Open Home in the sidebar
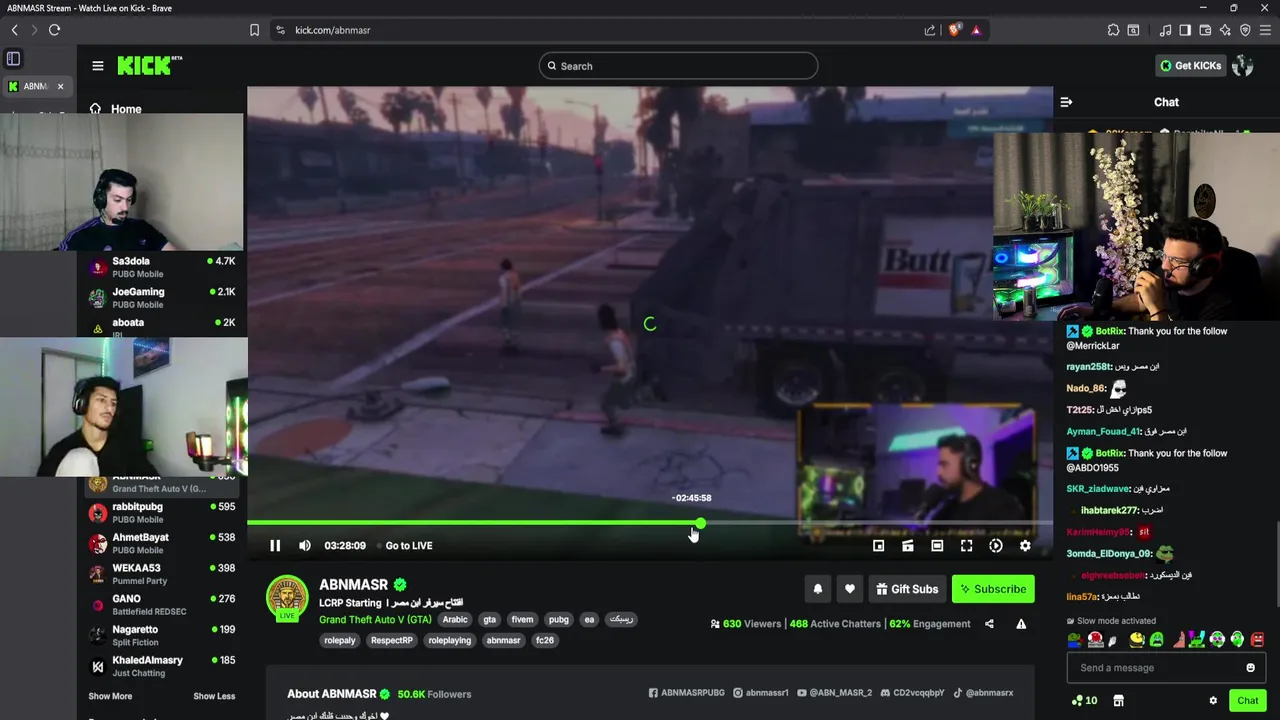This screenshot has width=1280, height=720. click(116, 109)
